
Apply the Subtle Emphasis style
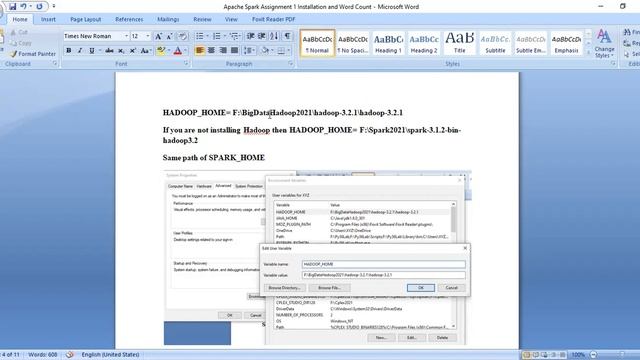531,43
